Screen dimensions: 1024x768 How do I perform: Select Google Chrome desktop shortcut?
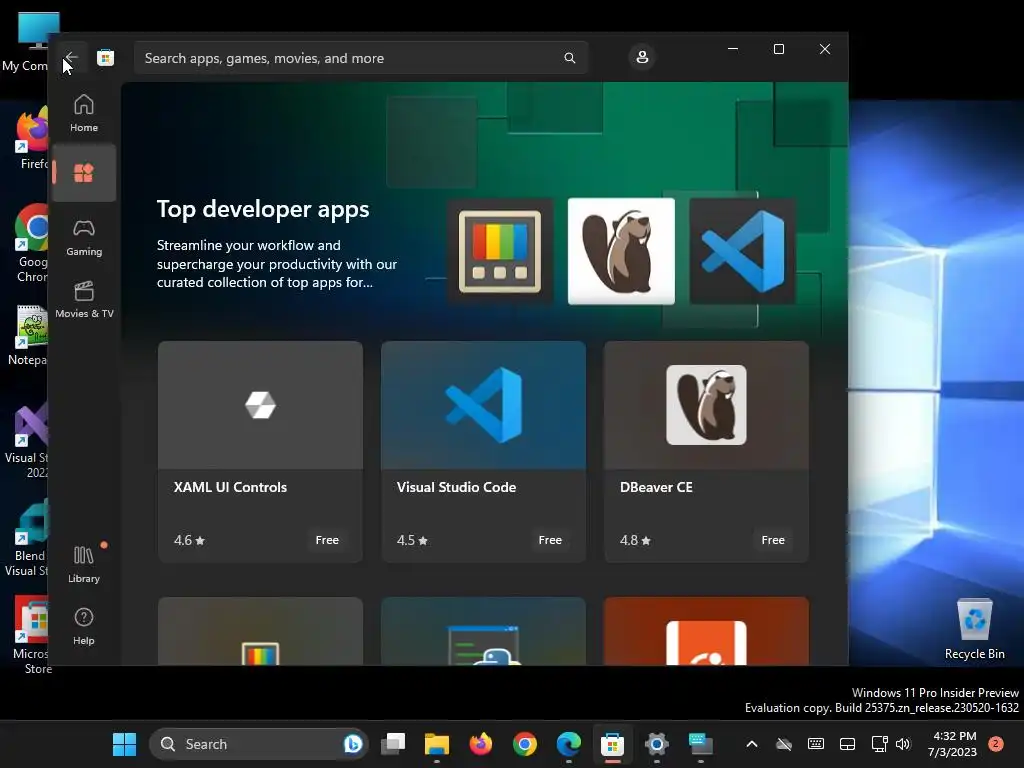pos(31,243)
